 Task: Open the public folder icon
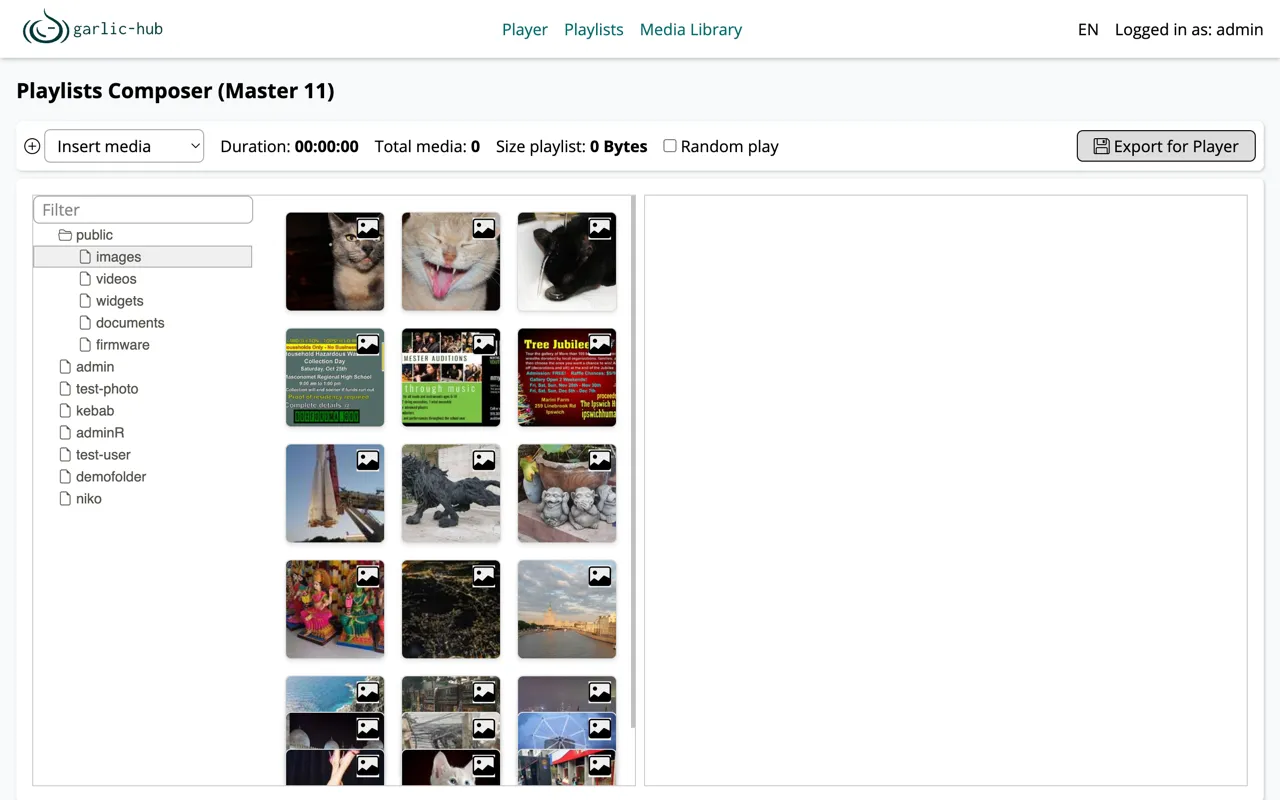[x=65, y=235]
